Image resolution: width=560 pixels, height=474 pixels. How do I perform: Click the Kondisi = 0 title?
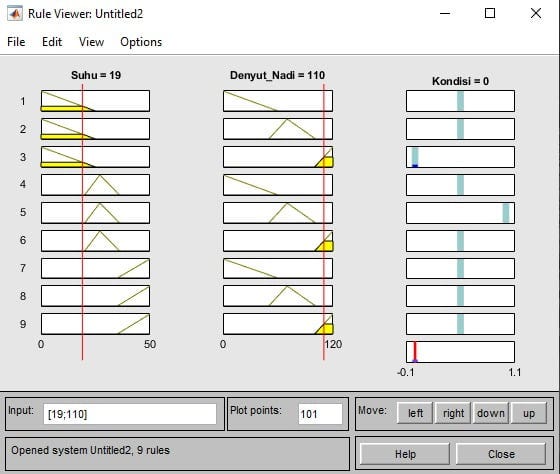coord(460,81)
